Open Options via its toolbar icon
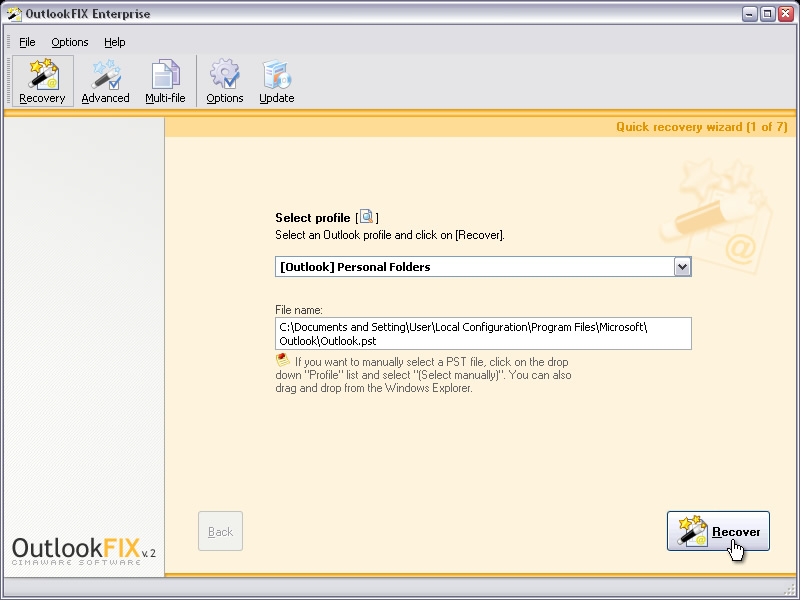This screenshot has width=800, height=600. [x=224, y=80]
